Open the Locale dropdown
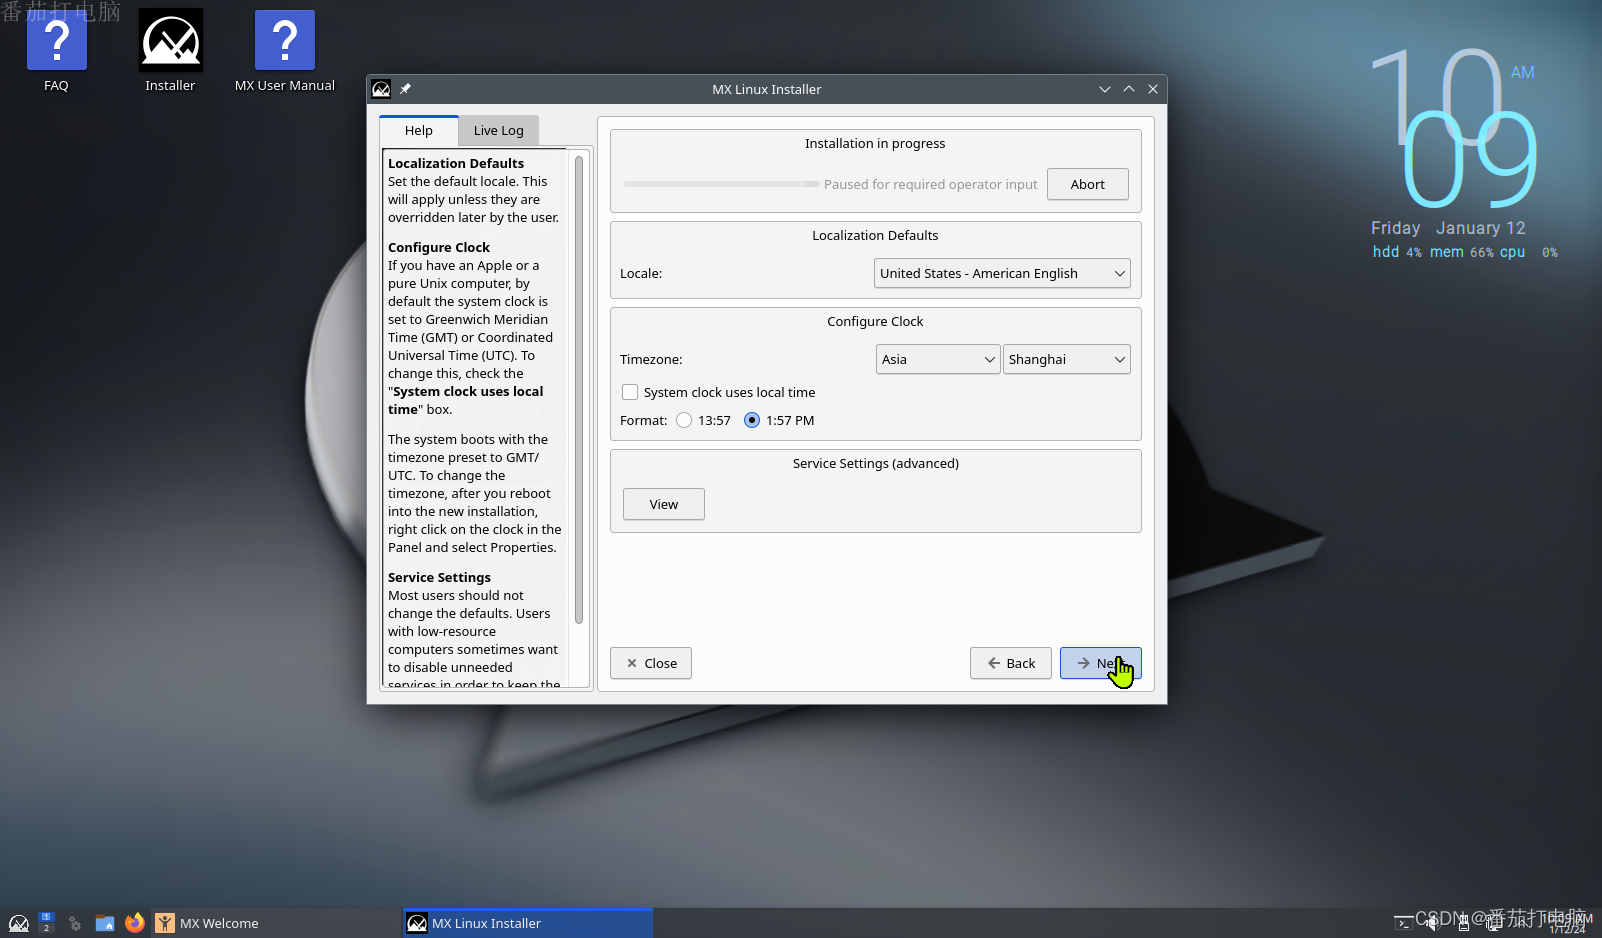This screenshot has height=938, width=1602. coord(1002,273)
